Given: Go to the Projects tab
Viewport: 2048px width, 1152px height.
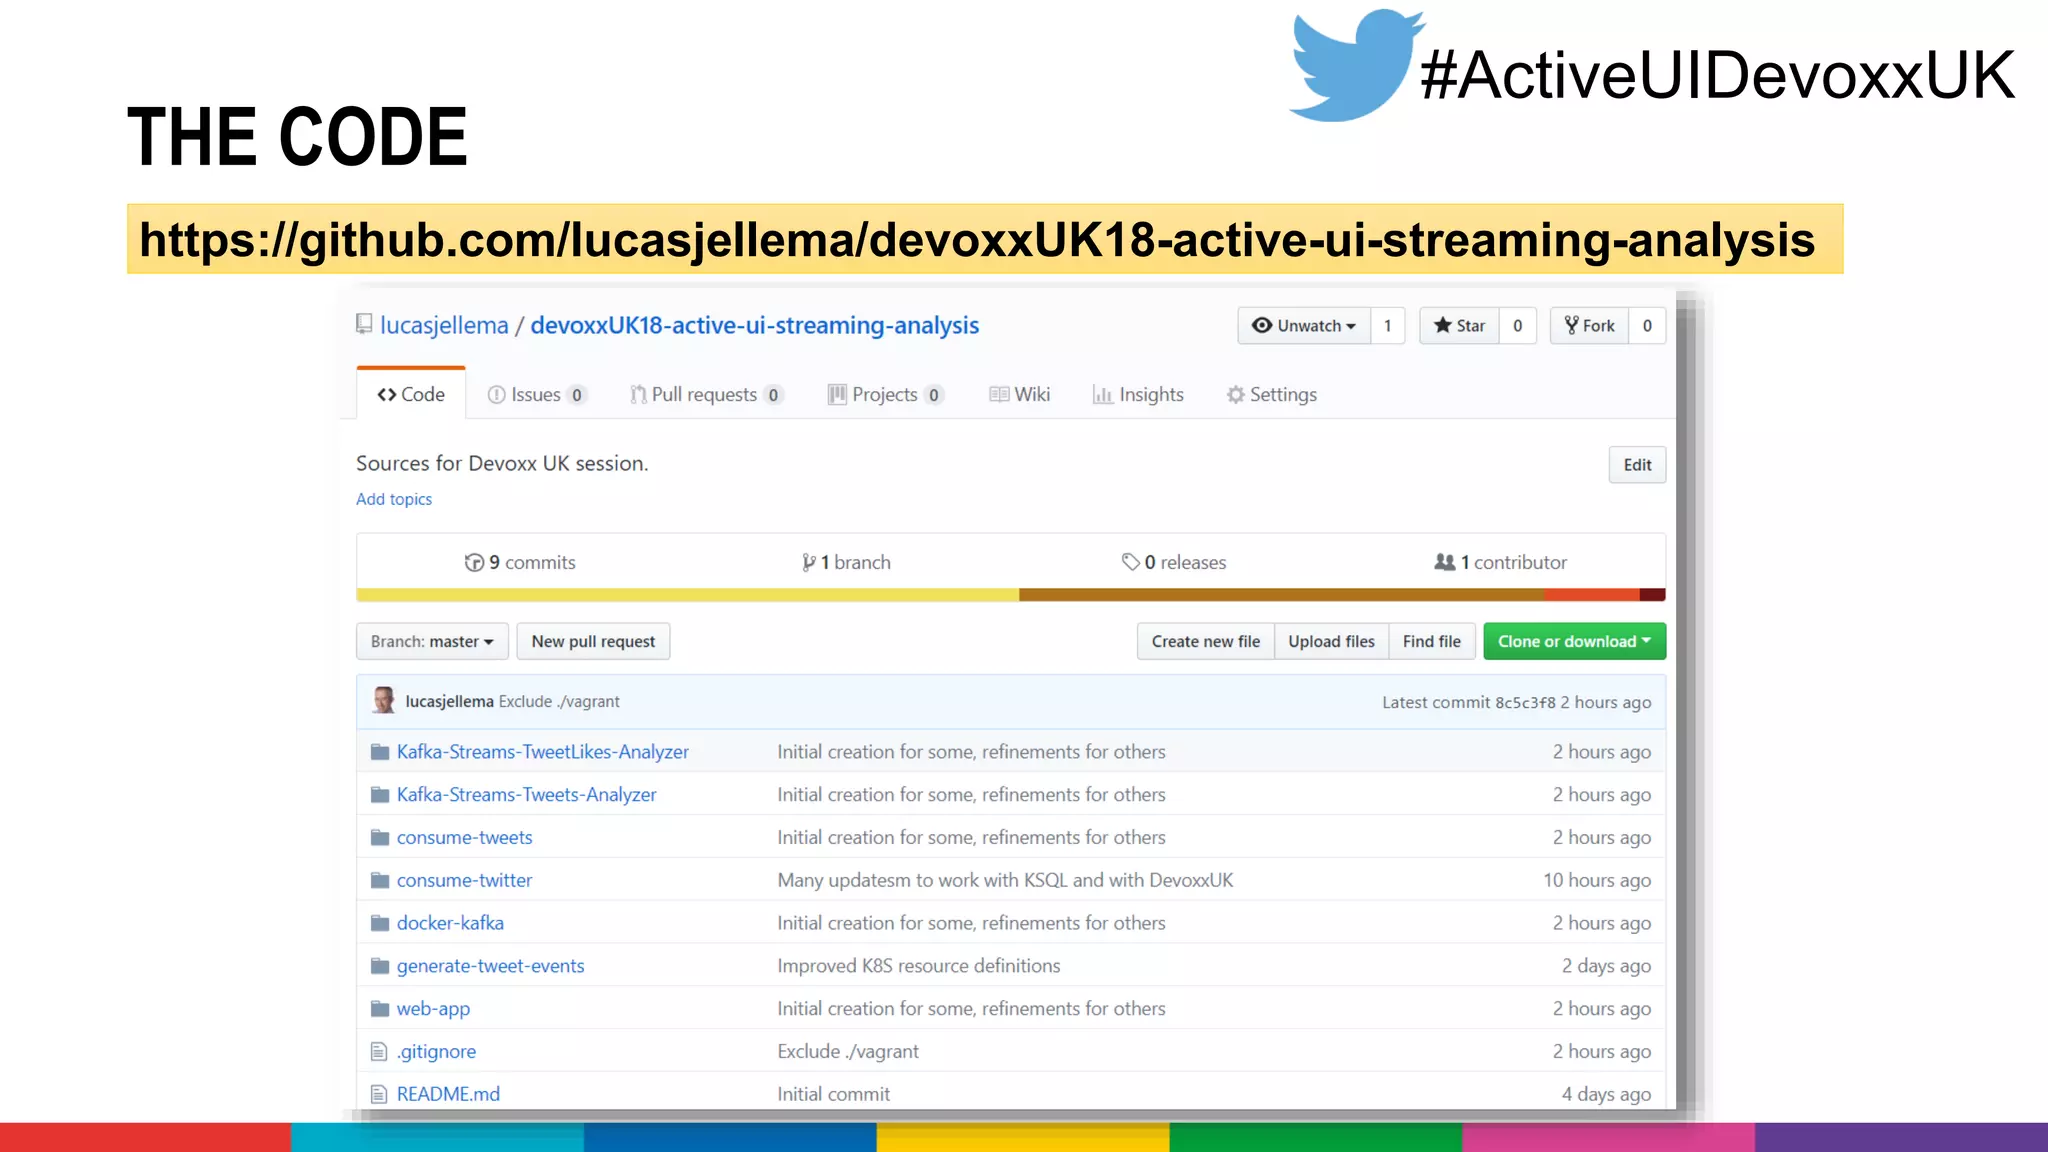Looking at the screenshot, I should pos(885,395).
